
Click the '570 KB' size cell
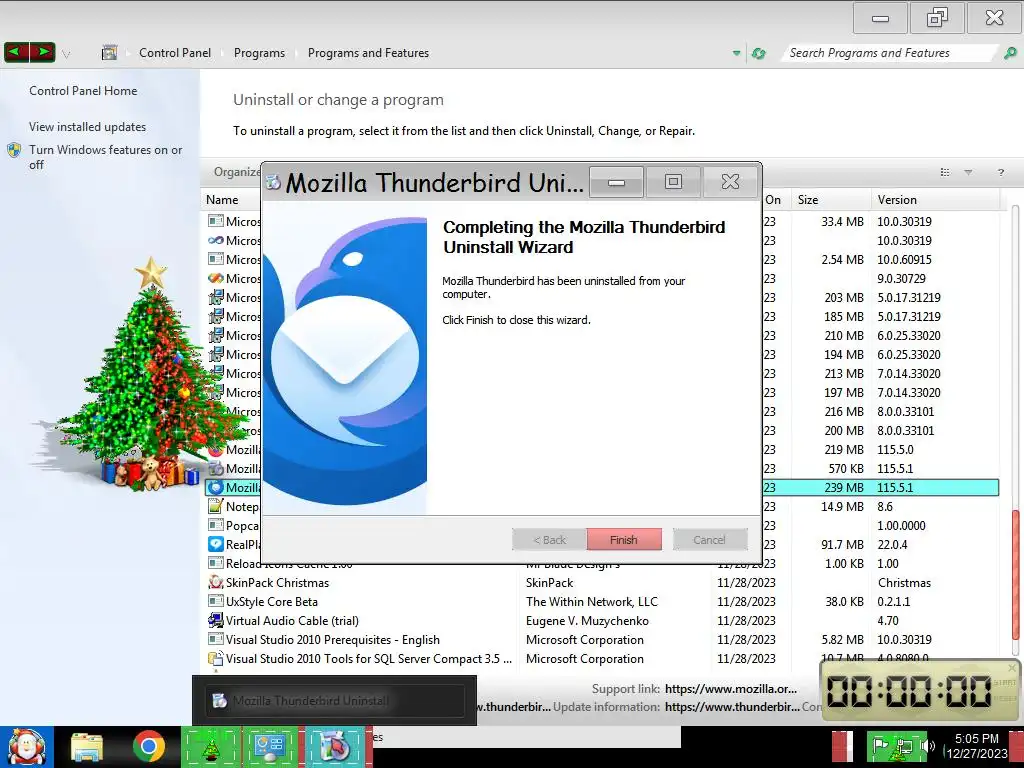click(846, 468)
